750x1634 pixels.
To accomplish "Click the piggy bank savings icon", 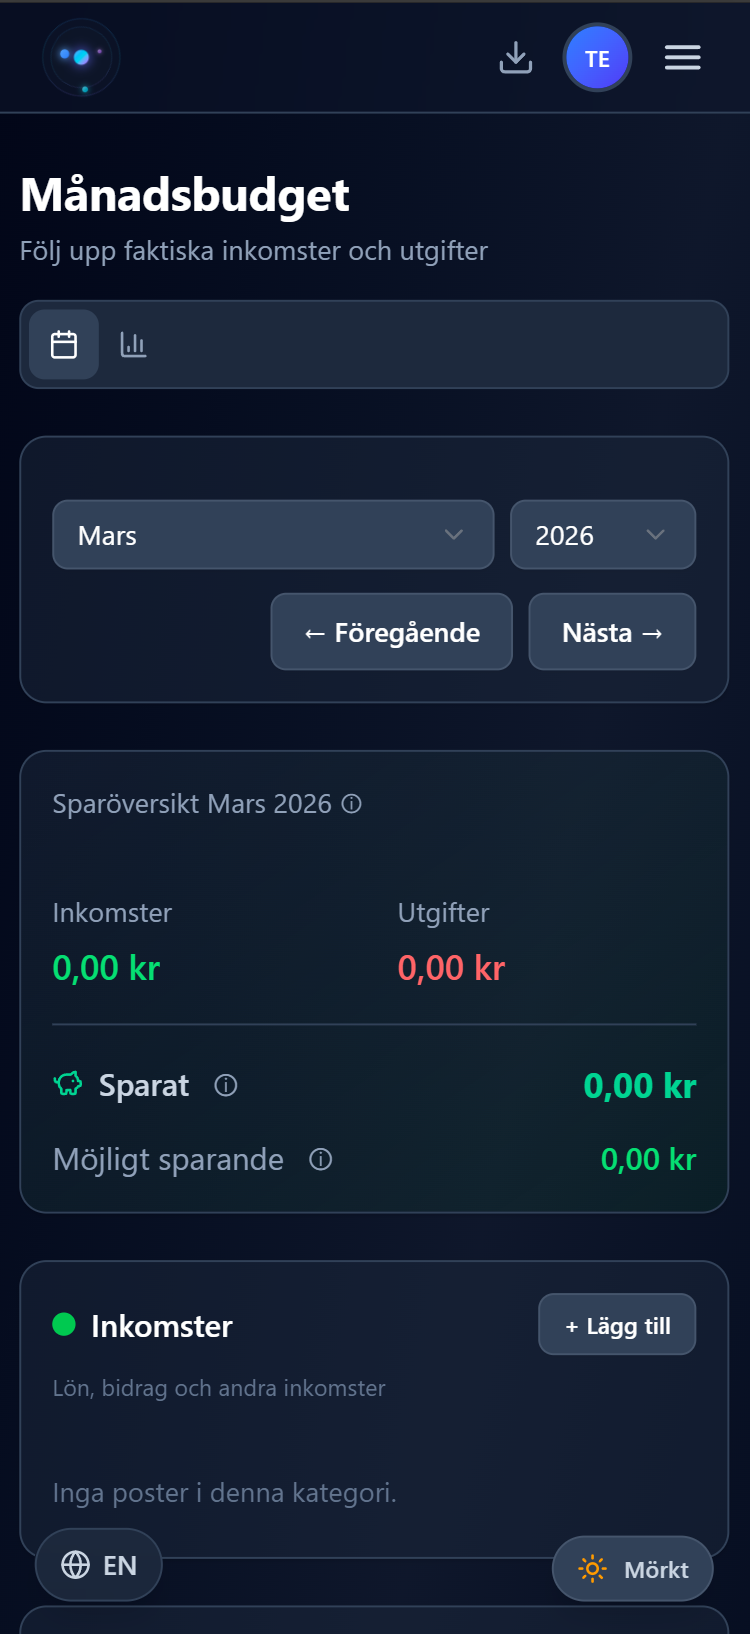I will 68,1084.
